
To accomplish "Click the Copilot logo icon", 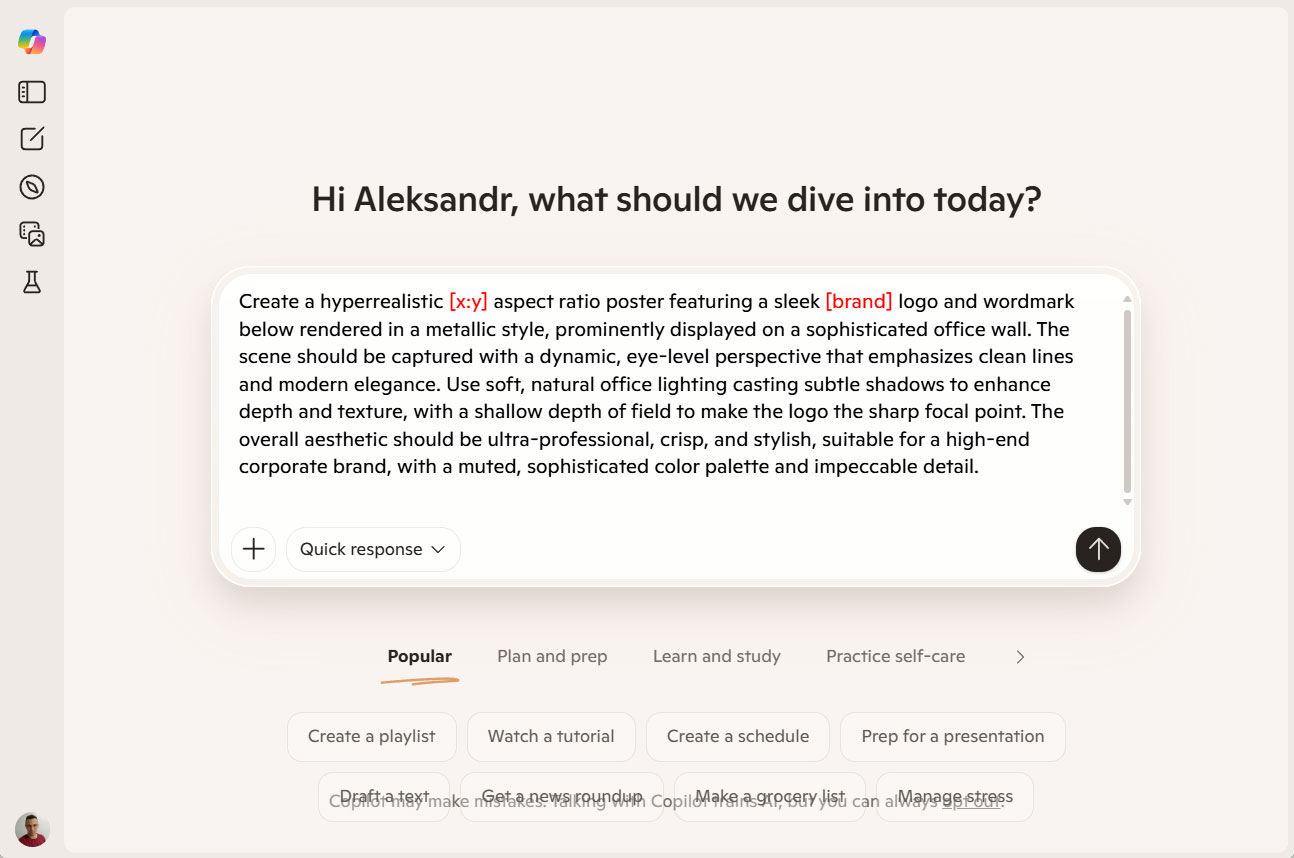I will [32, 42].
